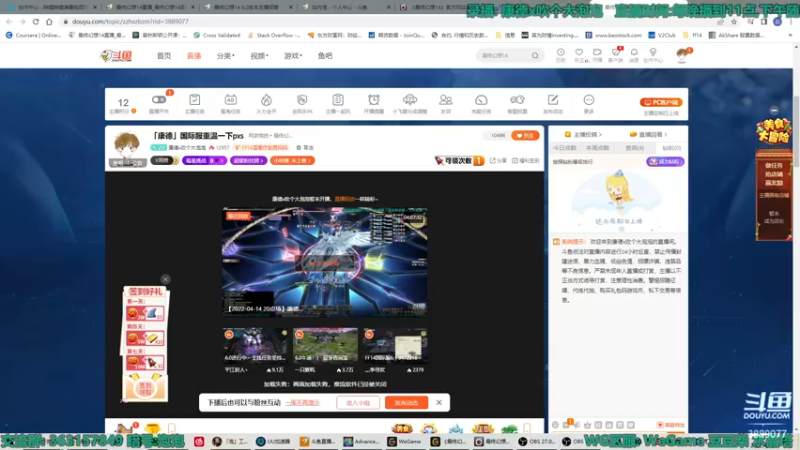Image resolution: width=800 pixels, height=450 pixels.
Task: Open the history clock icon
Action: coord(560,53)
